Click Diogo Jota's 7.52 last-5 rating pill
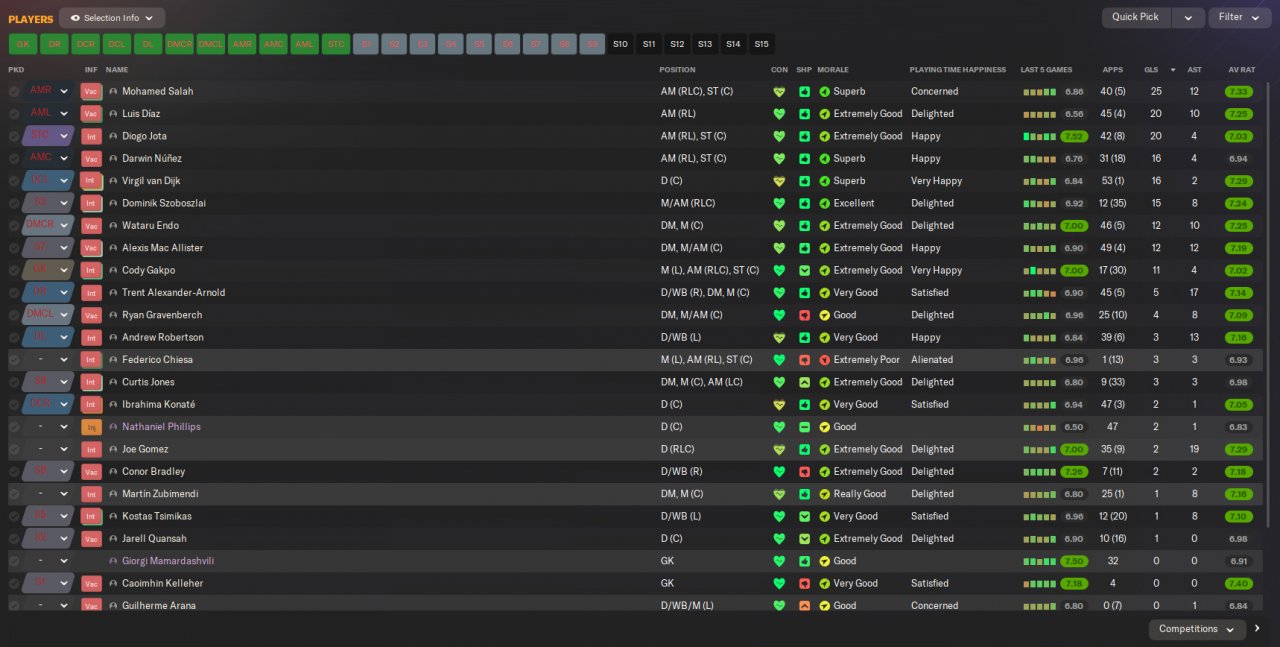 coord(1074,137)
